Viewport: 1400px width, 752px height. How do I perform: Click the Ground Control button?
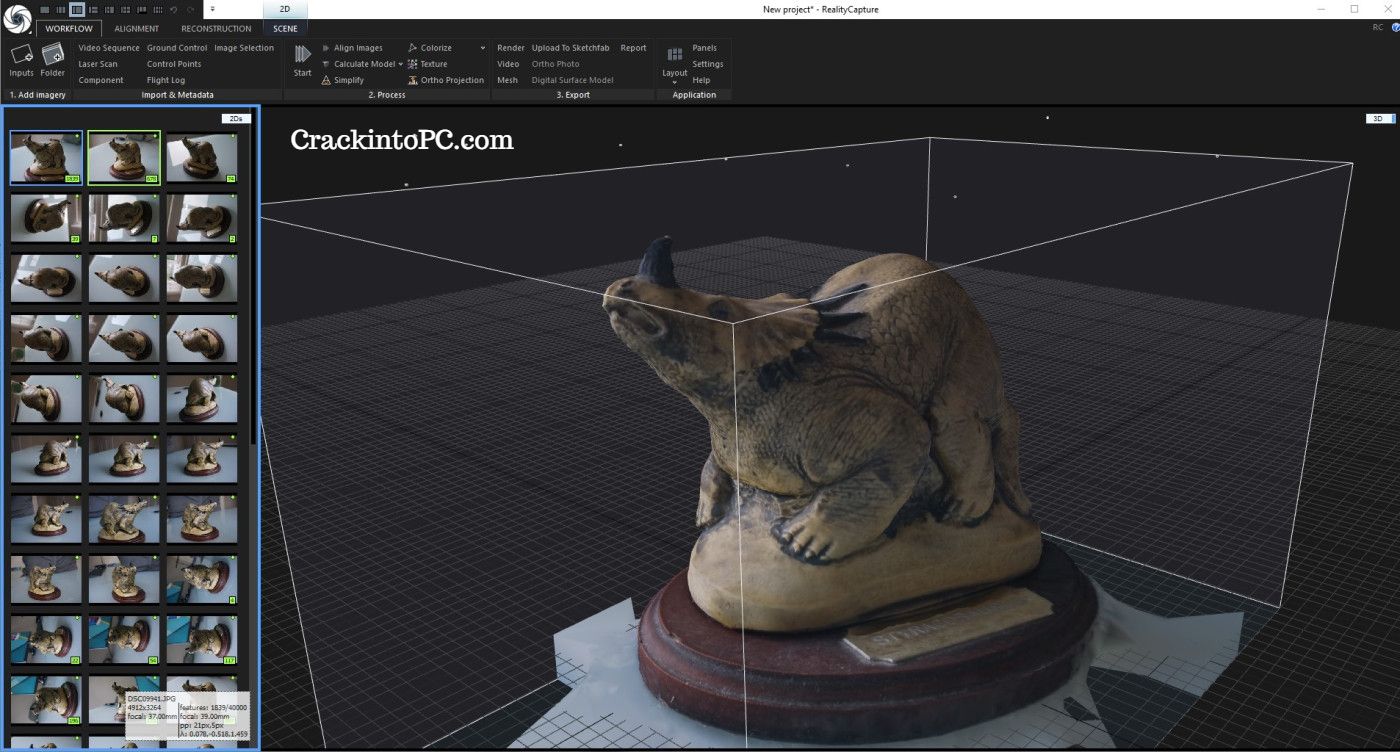pyautogui.click(x=177, y=48)
